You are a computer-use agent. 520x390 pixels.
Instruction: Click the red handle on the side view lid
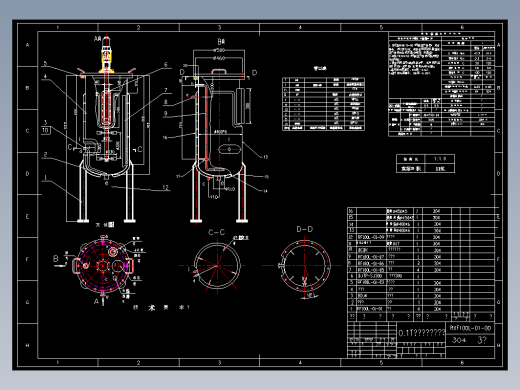coord(219,71)
